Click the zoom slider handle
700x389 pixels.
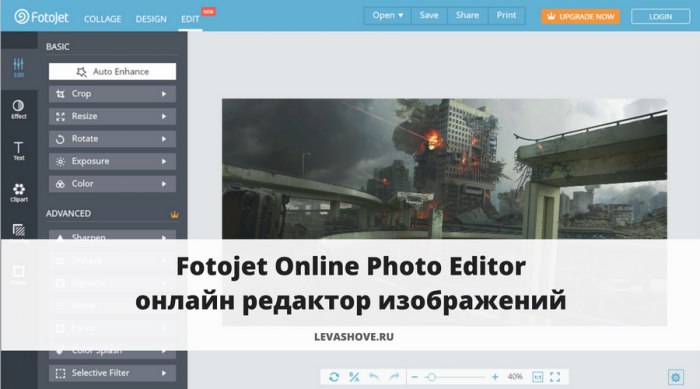[x=431, y=377]
